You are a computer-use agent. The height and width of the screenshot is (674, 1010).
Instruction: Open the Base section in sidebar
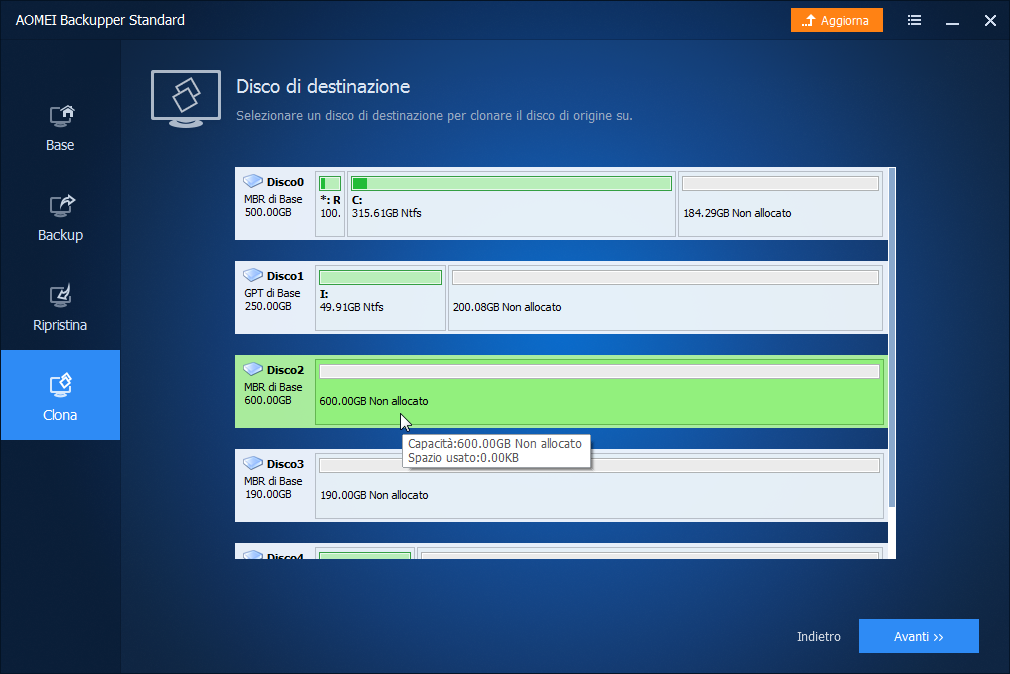pyautogui.click(x=60, y=128)
